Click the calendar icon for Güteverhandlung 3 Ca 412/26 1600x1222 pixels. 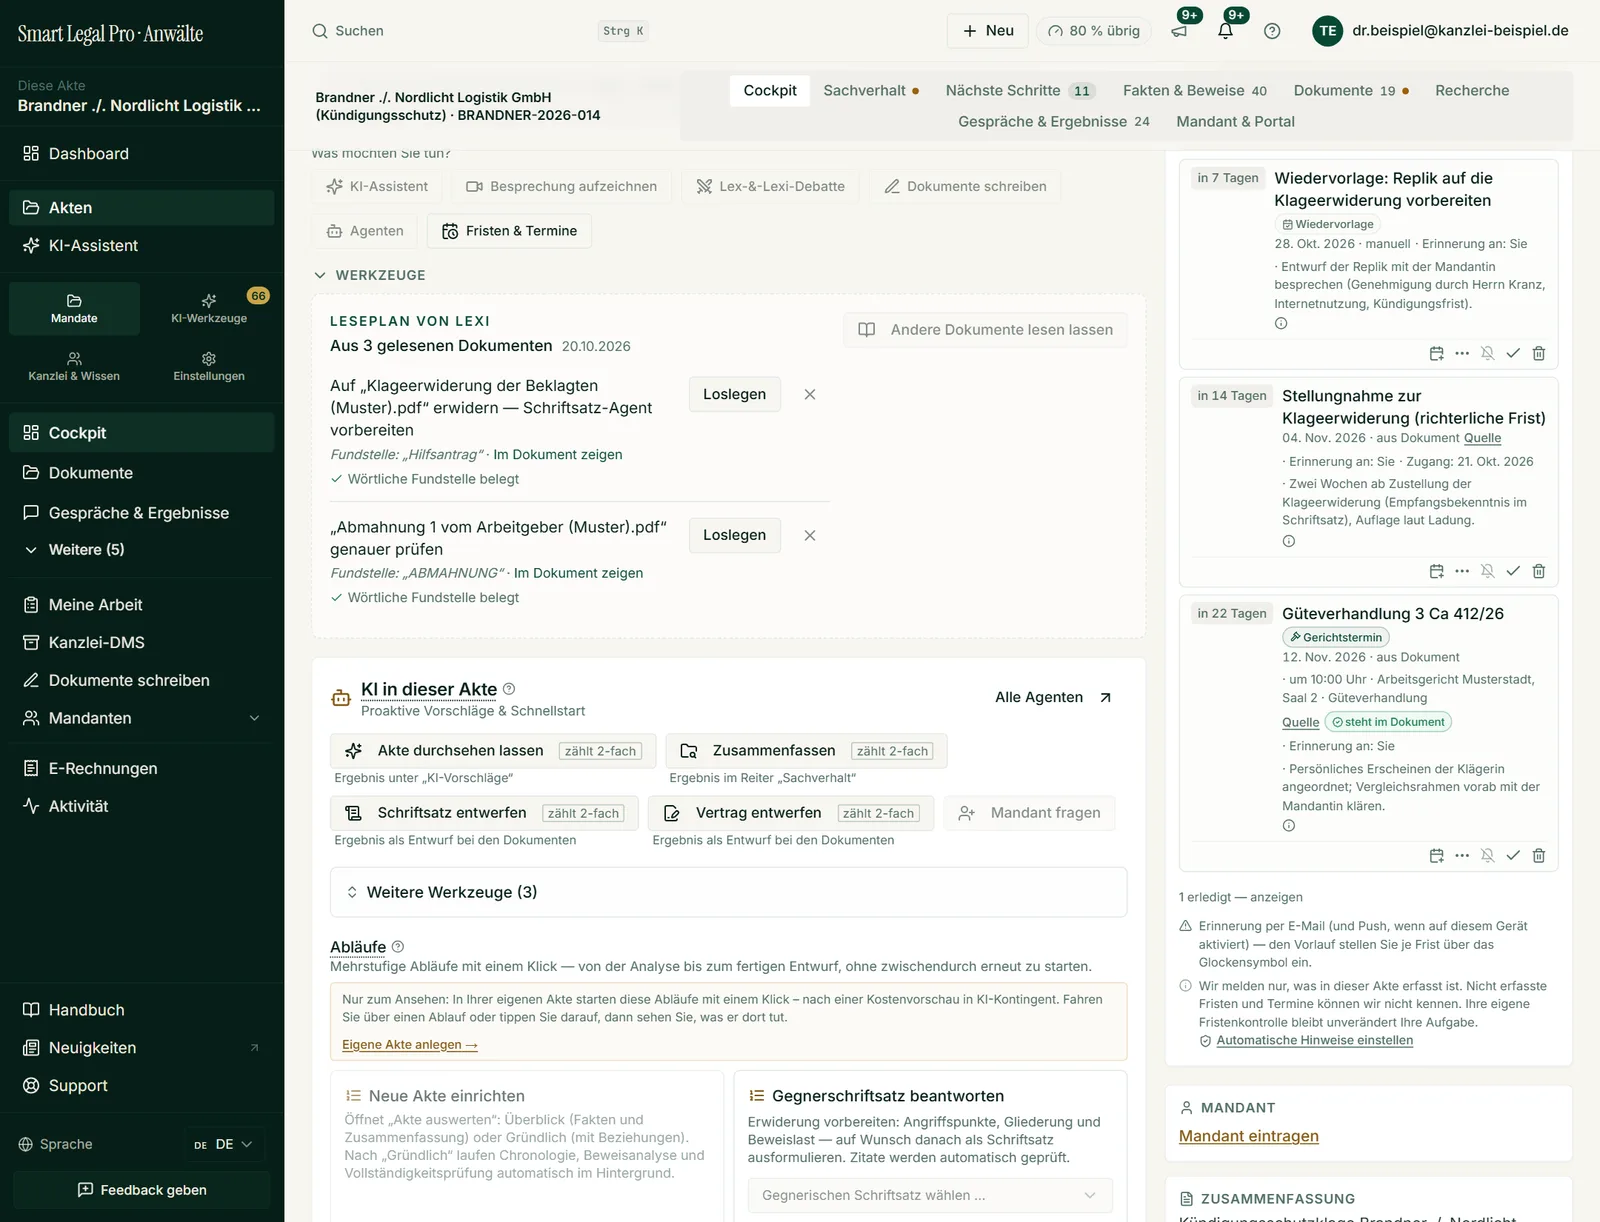click(x=1437, y=855)
